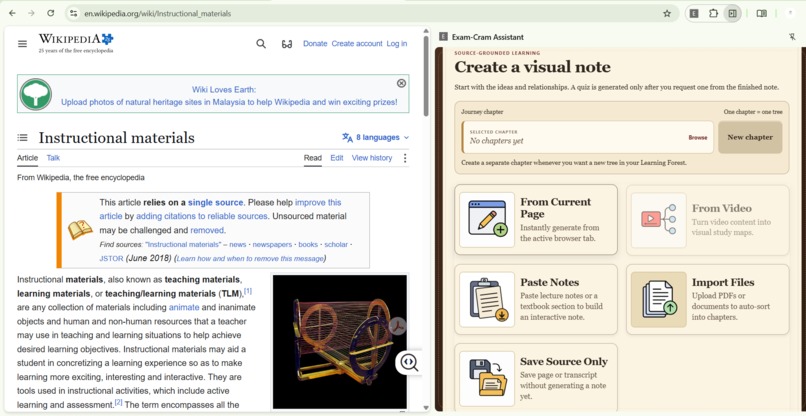
Task: Open the browser extensions puzzle icon
Action: (x=713, y=13)
